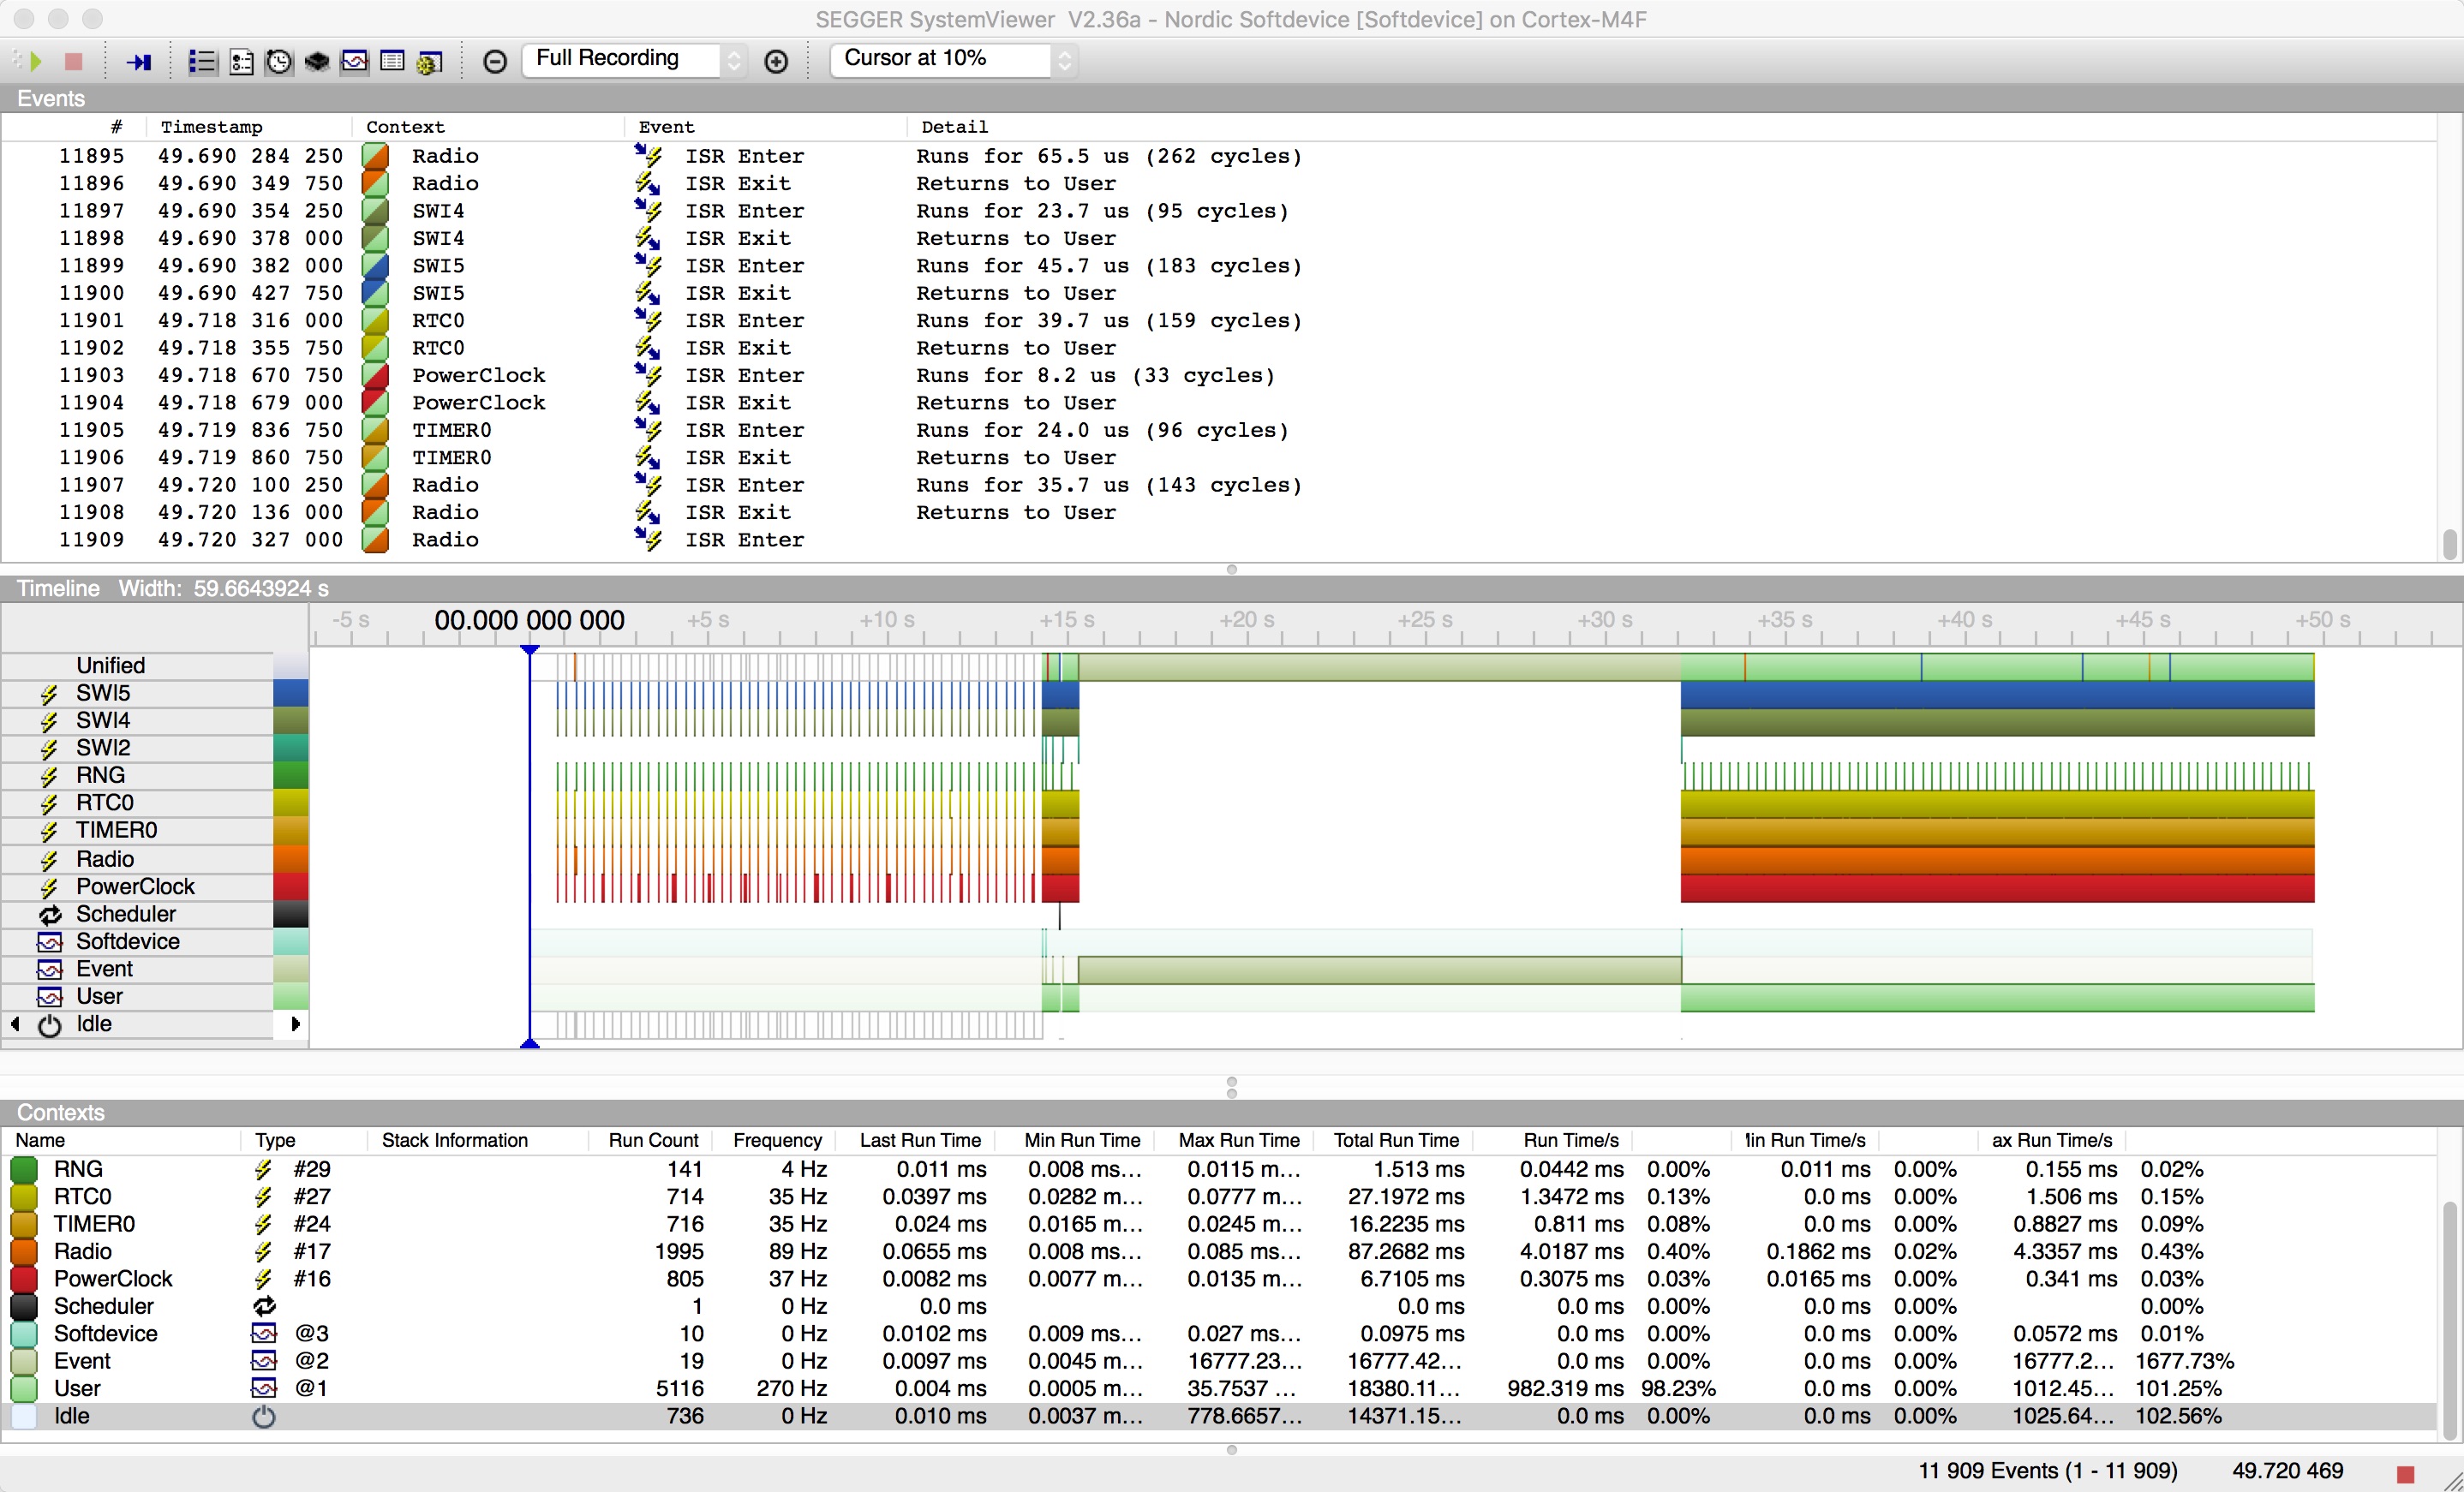Click the SWI4 color icon in event 11897
The height and width of the screenshot is (1492, 2464).
point(375,211)
